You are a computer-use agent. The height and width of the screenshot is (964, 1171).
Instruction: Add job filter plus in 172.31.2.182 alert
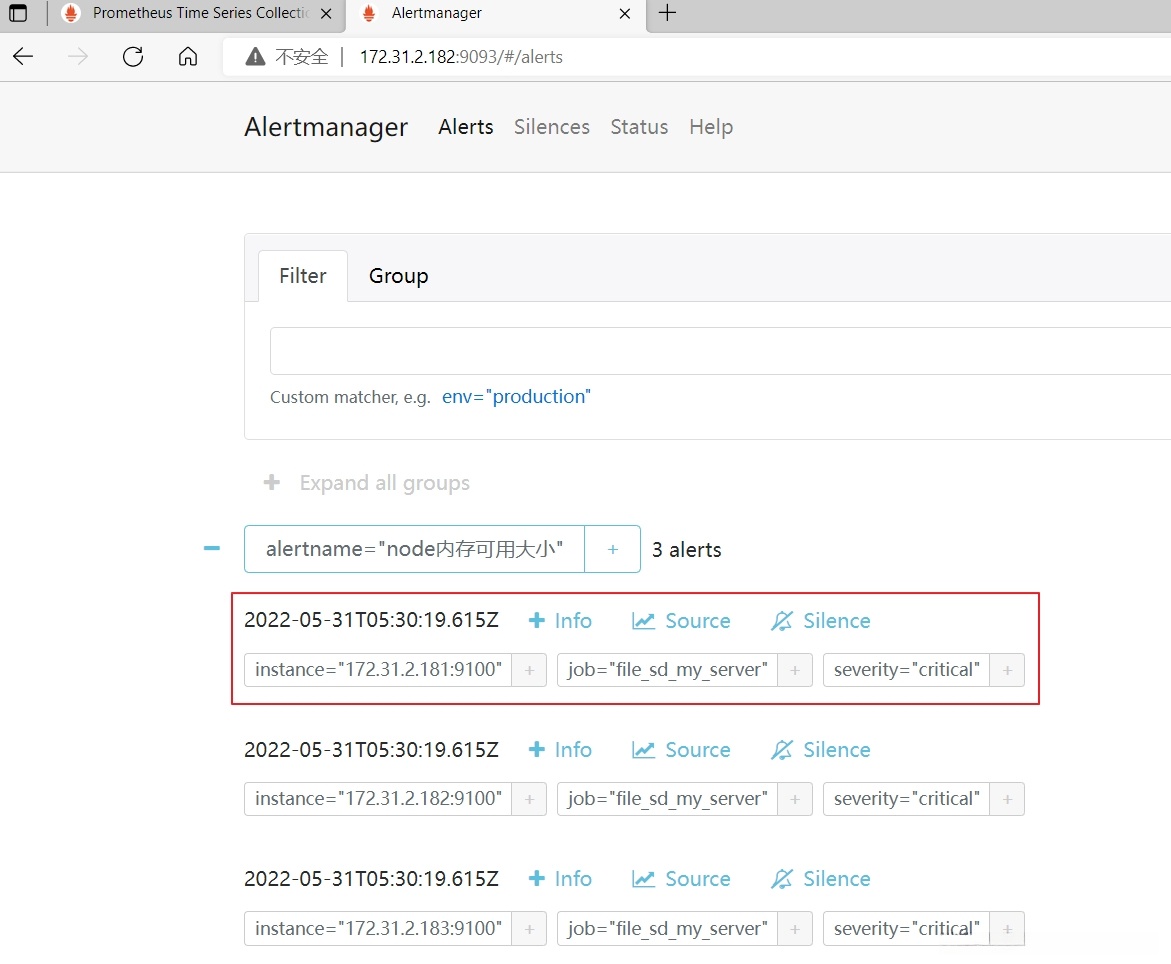[x=795, y=799]
